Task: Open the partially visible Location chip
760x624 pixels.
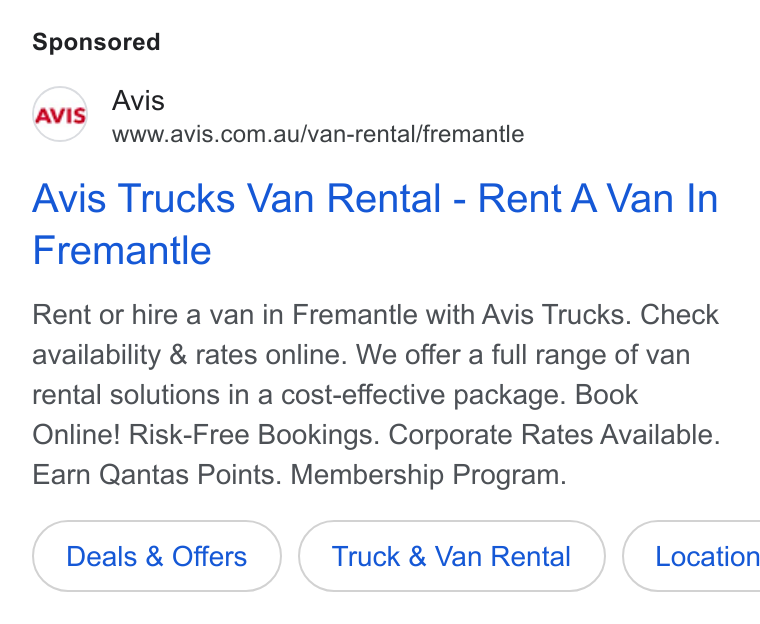Action: (692, 556)
